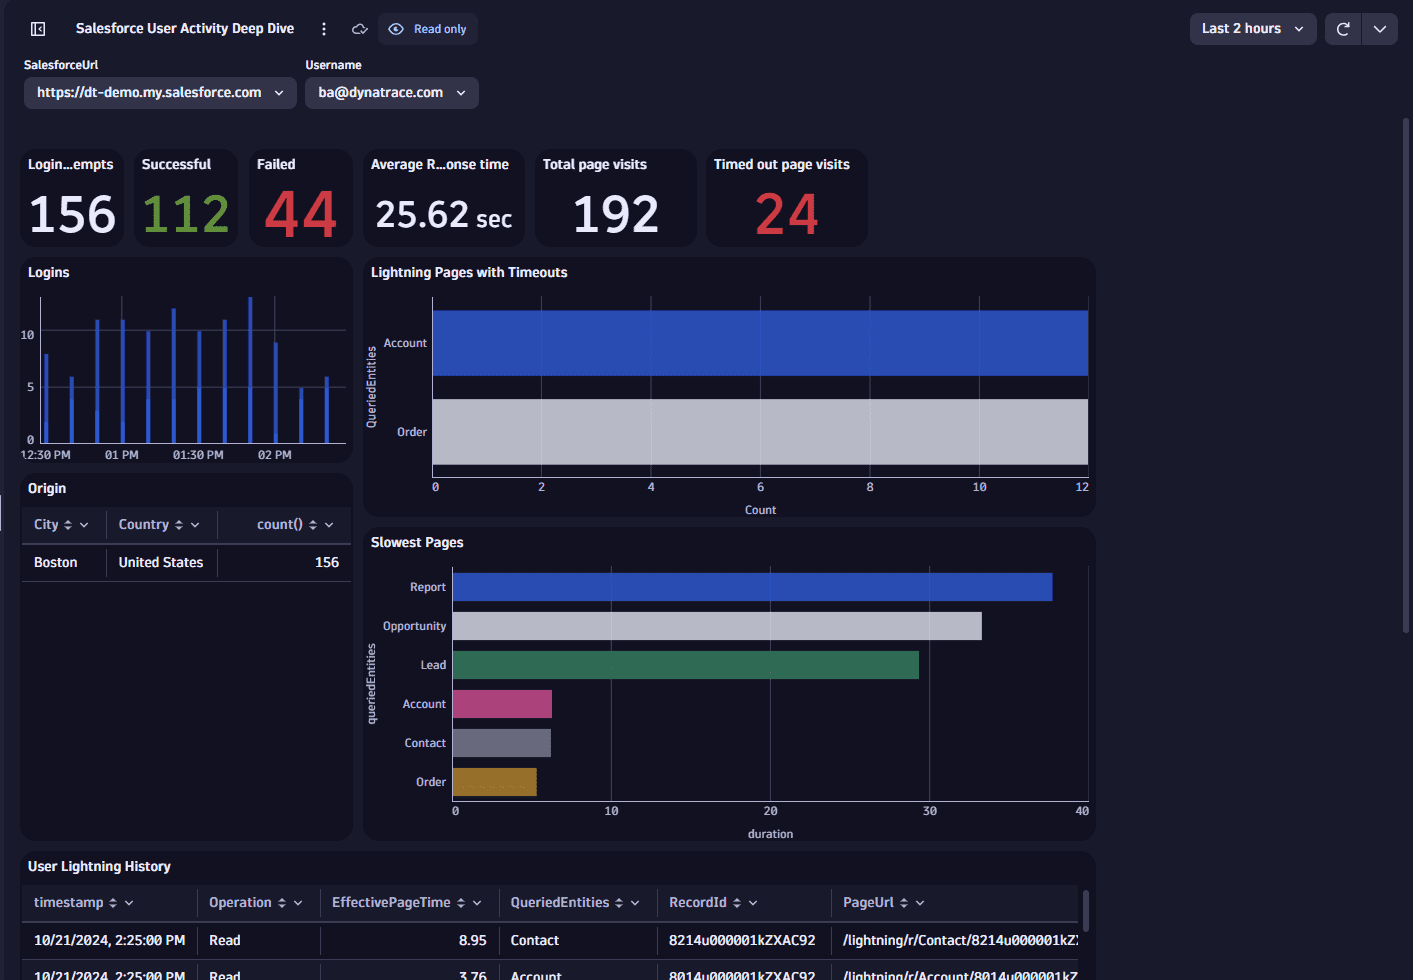Click the Failed 44 tile
1413x980 pixels.
pos(301,198)
